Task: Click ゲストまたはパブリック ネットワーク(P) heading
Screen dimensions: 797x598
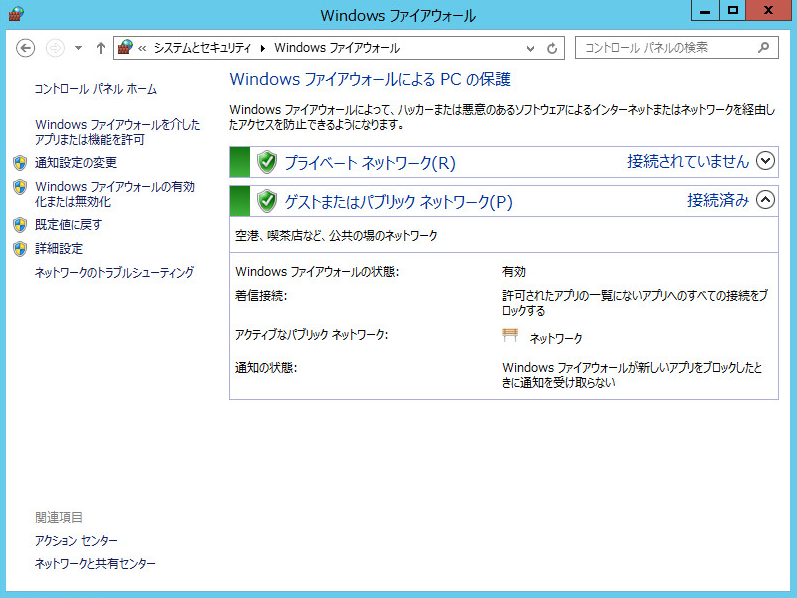Action: [x=398, y=202]
